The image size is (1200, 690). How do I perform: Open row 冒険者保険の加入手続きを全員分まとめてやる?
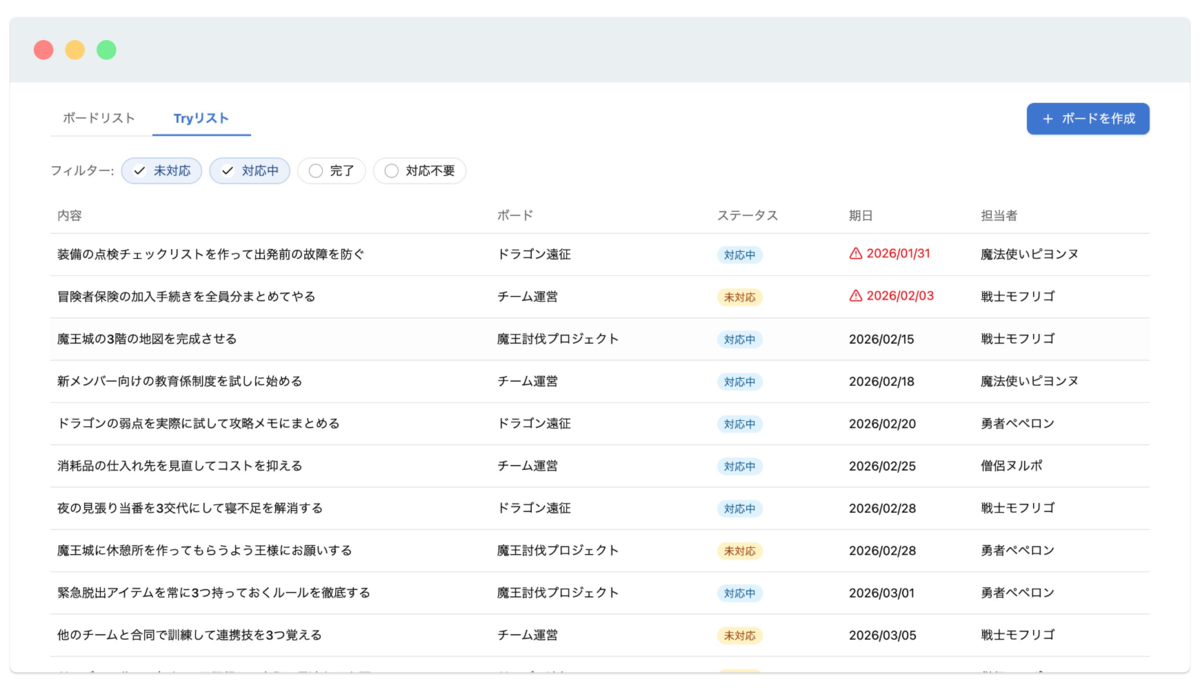[x=600, y=297]
